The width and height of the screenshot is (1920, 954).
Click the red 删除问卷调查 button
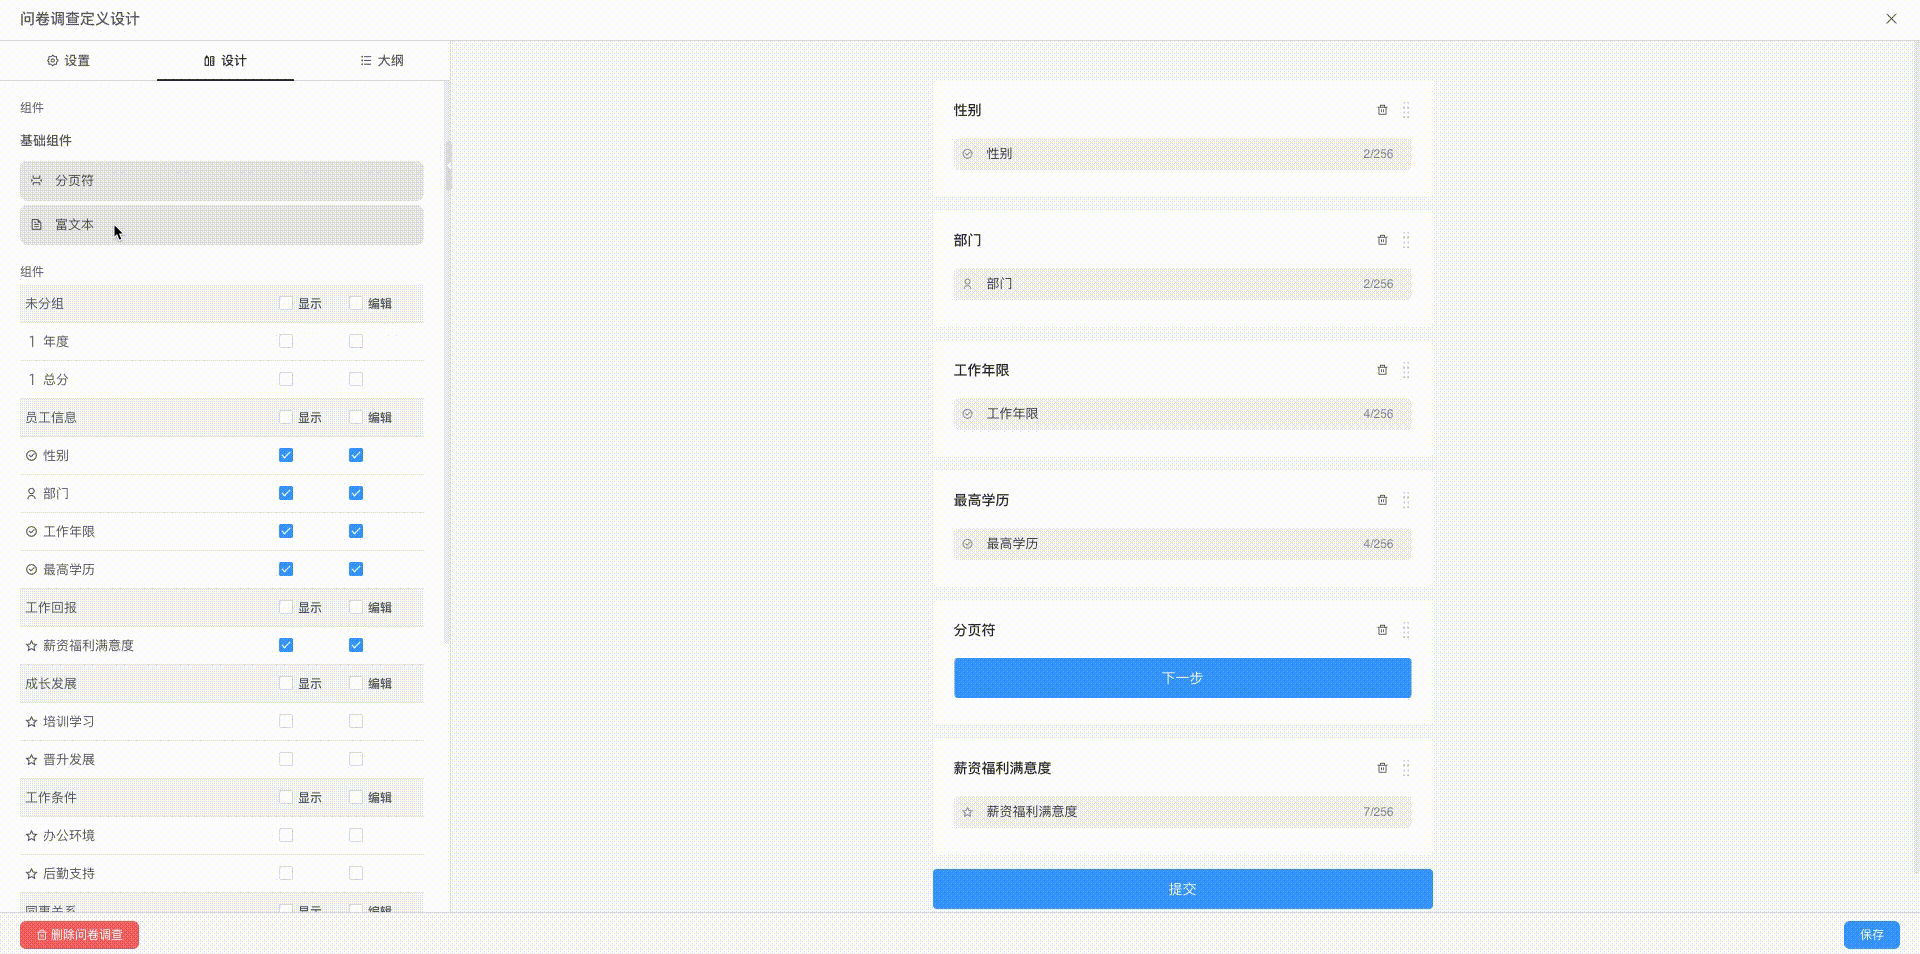coord(79,934)
